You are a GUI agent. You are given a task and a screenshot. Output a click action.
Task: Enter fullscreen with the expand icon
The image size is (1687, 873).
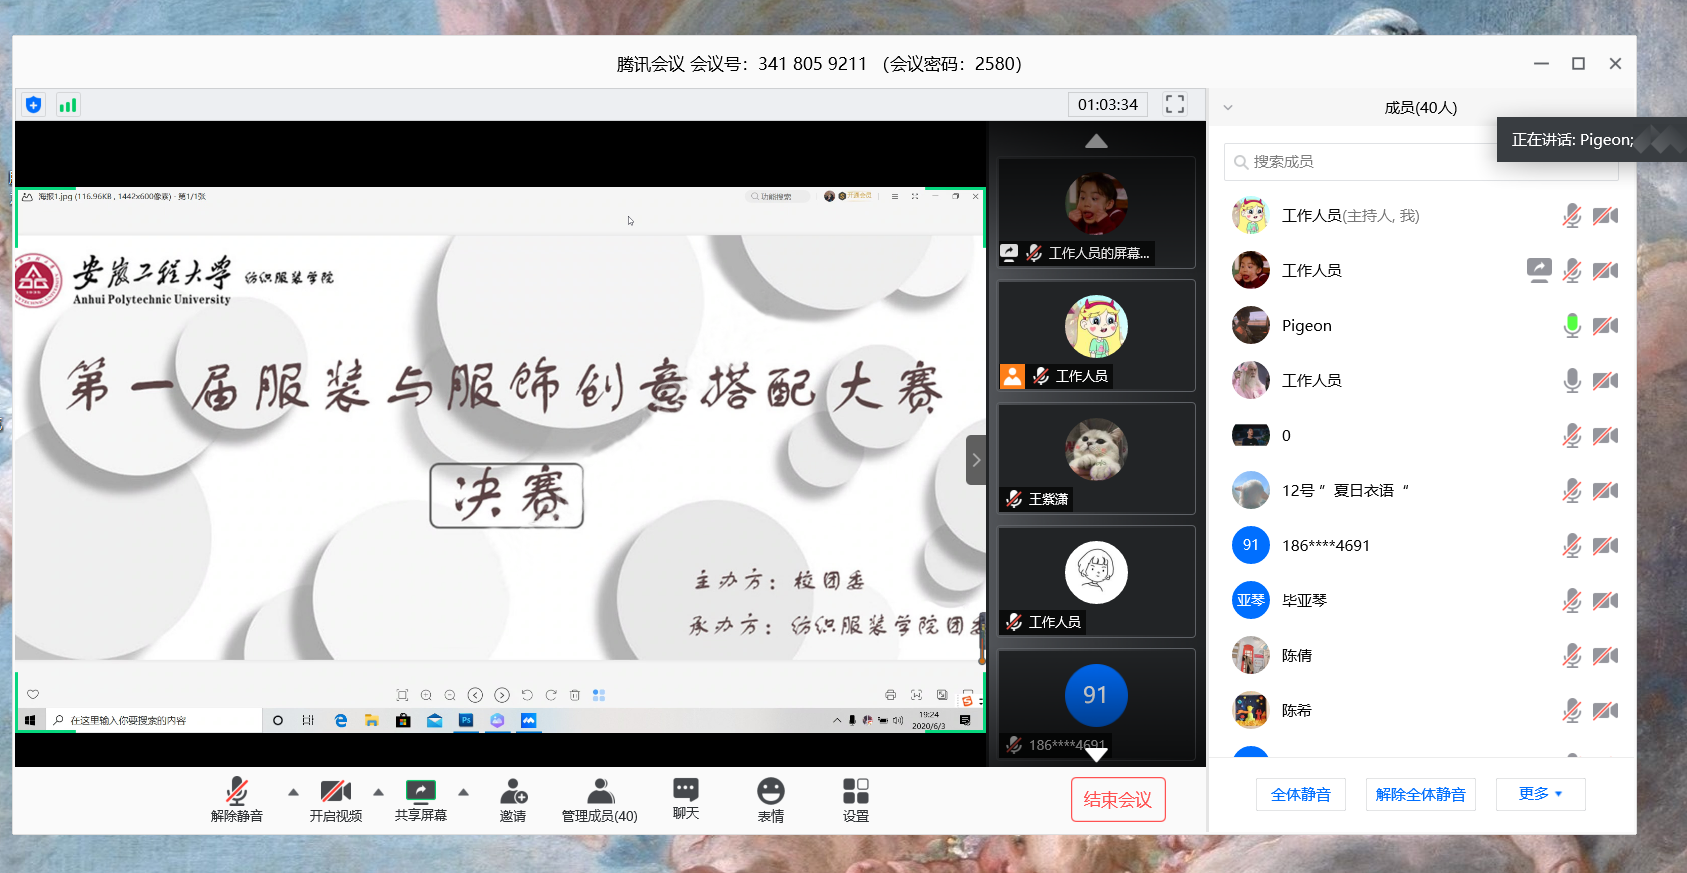(x=1175, y=104)
